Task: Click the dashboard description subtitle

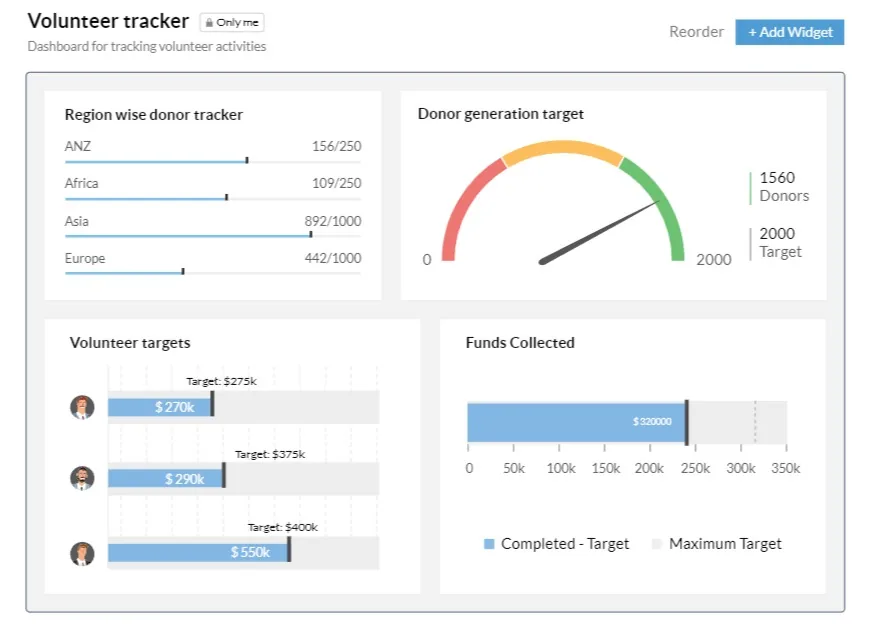Action: 147,47
